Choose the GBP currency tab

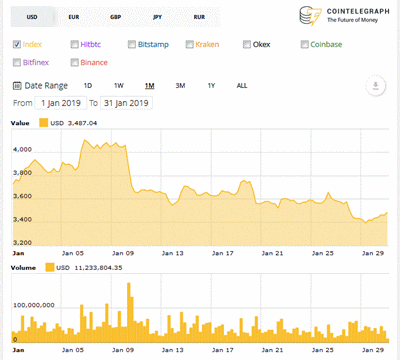(x=116, y=17)
